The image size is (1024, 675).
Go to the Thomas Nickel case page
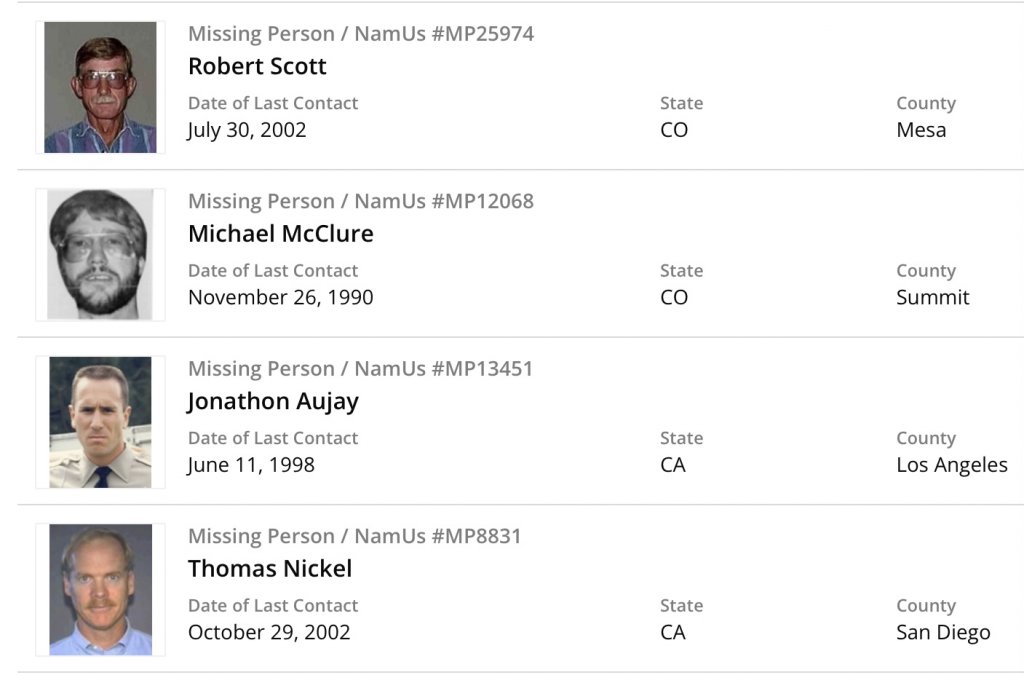coord(270,569)
